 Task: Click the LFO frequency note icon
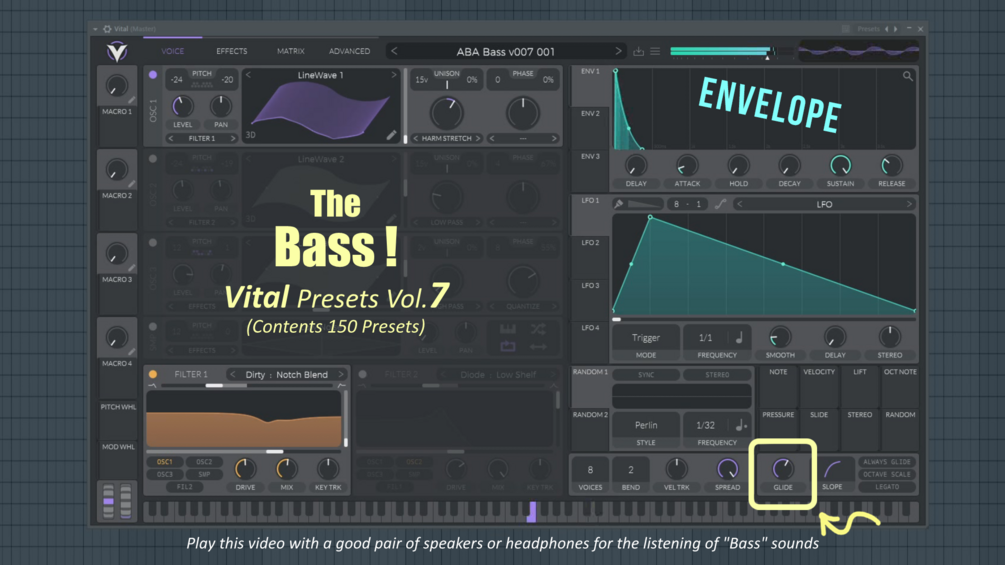[739, 338]
